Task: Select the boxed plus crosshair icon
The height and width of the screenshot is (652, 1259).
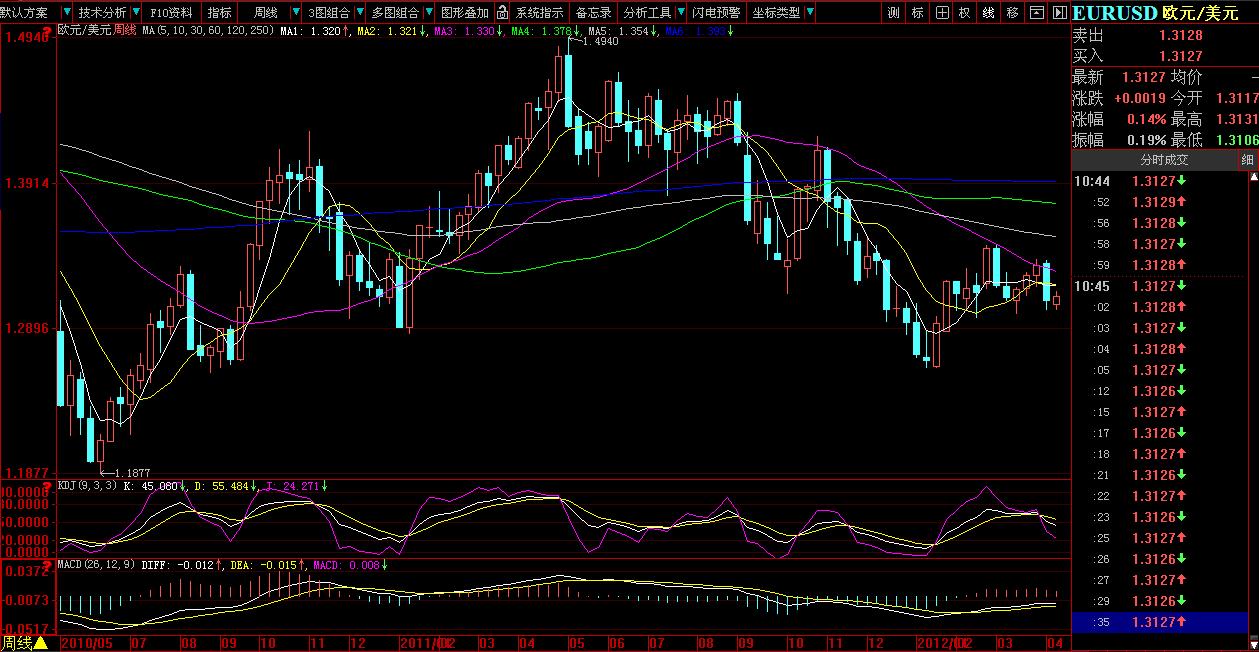Action: tap(940, 13)
